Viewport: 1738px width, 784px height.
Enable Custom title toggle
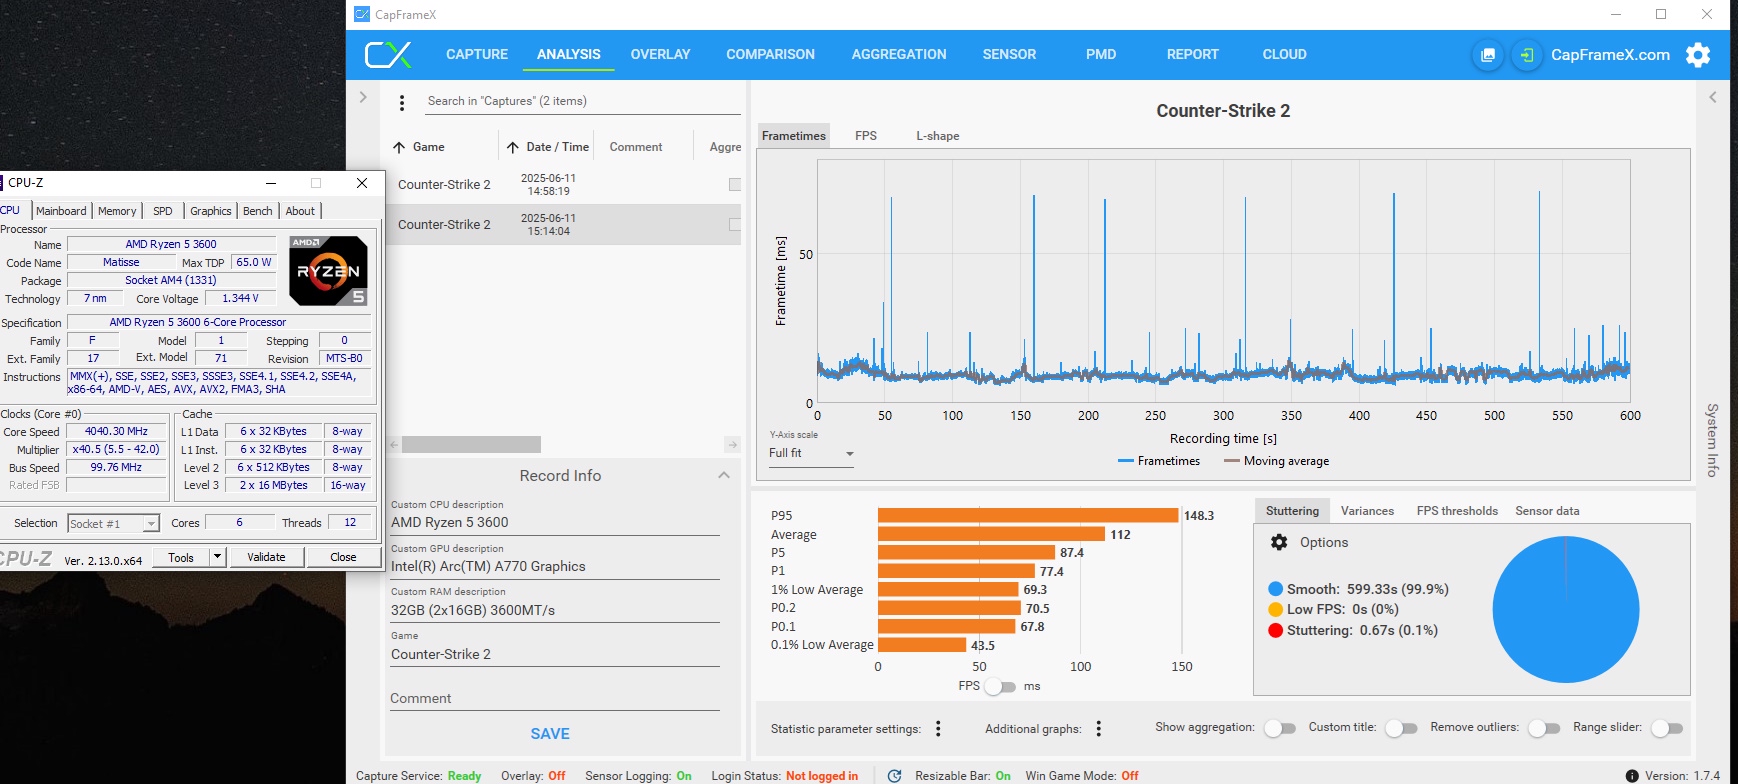1401,728
